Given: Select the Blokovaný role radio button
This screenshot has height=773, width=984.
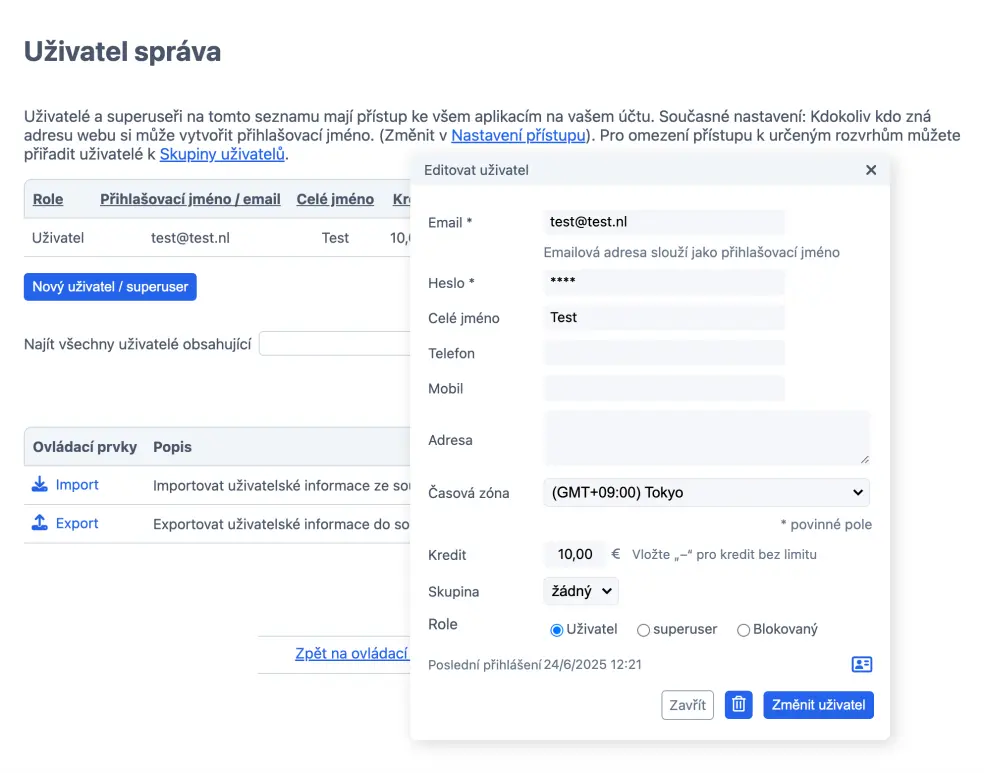Looking at the screenshot, I should coord(743,630).
